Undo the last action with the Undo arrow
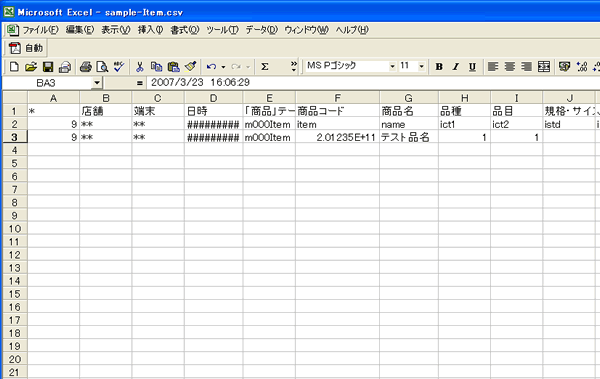The height and width of the screenshot is (379, 600). [x=211, y=67]
